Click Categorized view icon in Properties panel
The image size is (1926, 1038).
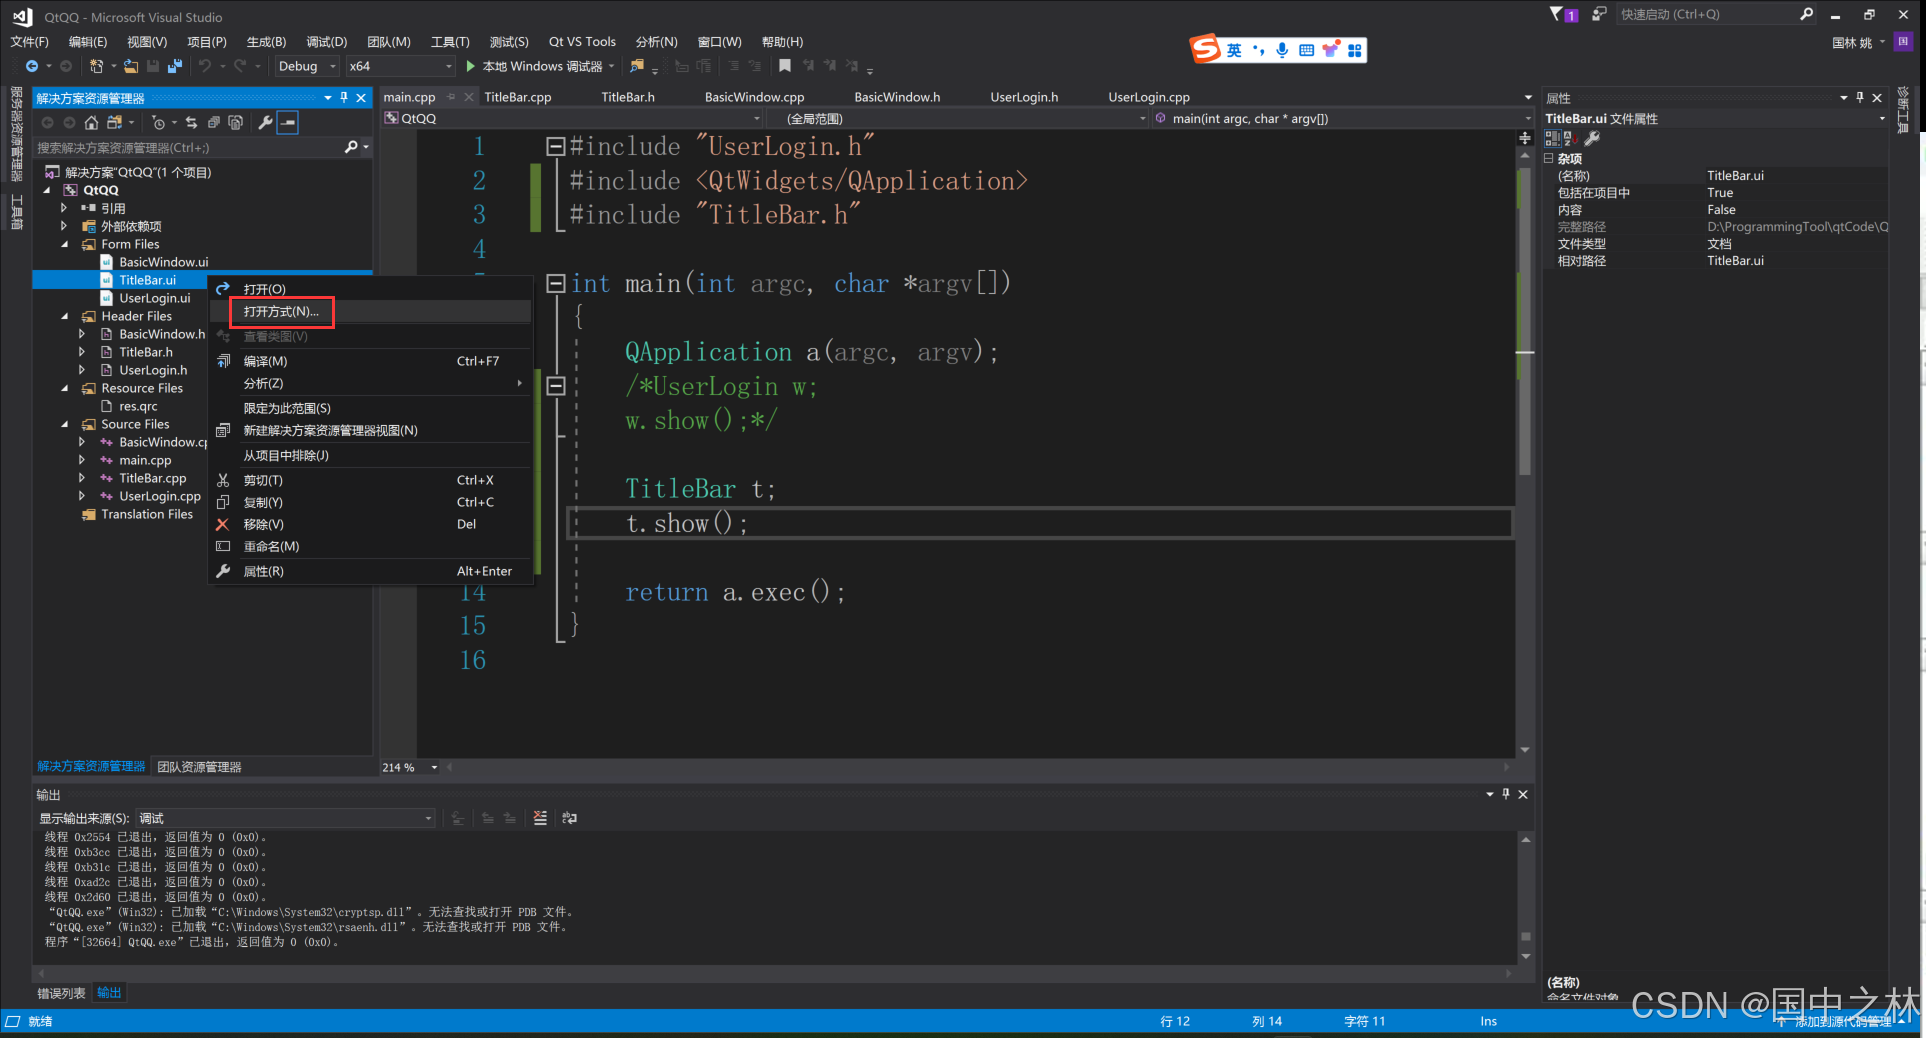pyautogui.click(x=1553, y=138)
